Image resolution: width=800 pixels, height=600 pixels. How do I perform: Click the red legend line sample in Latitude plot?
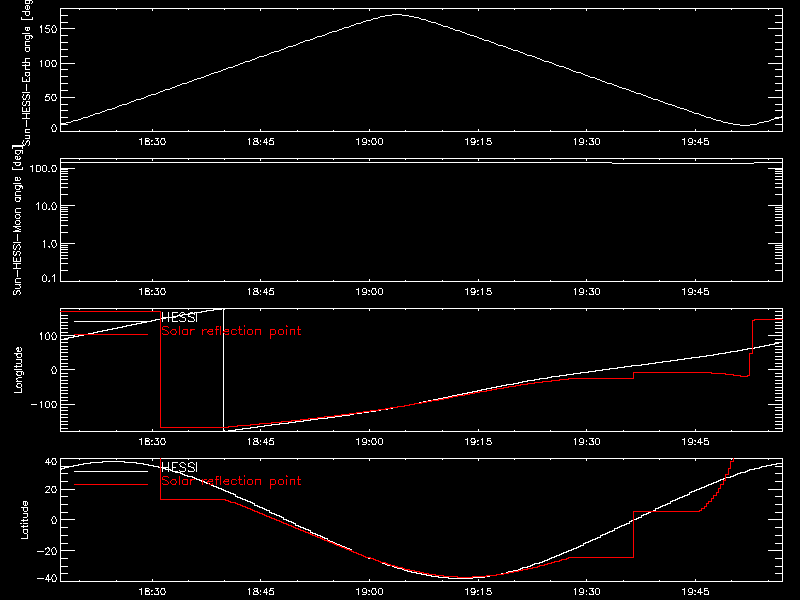click(111, 485)
